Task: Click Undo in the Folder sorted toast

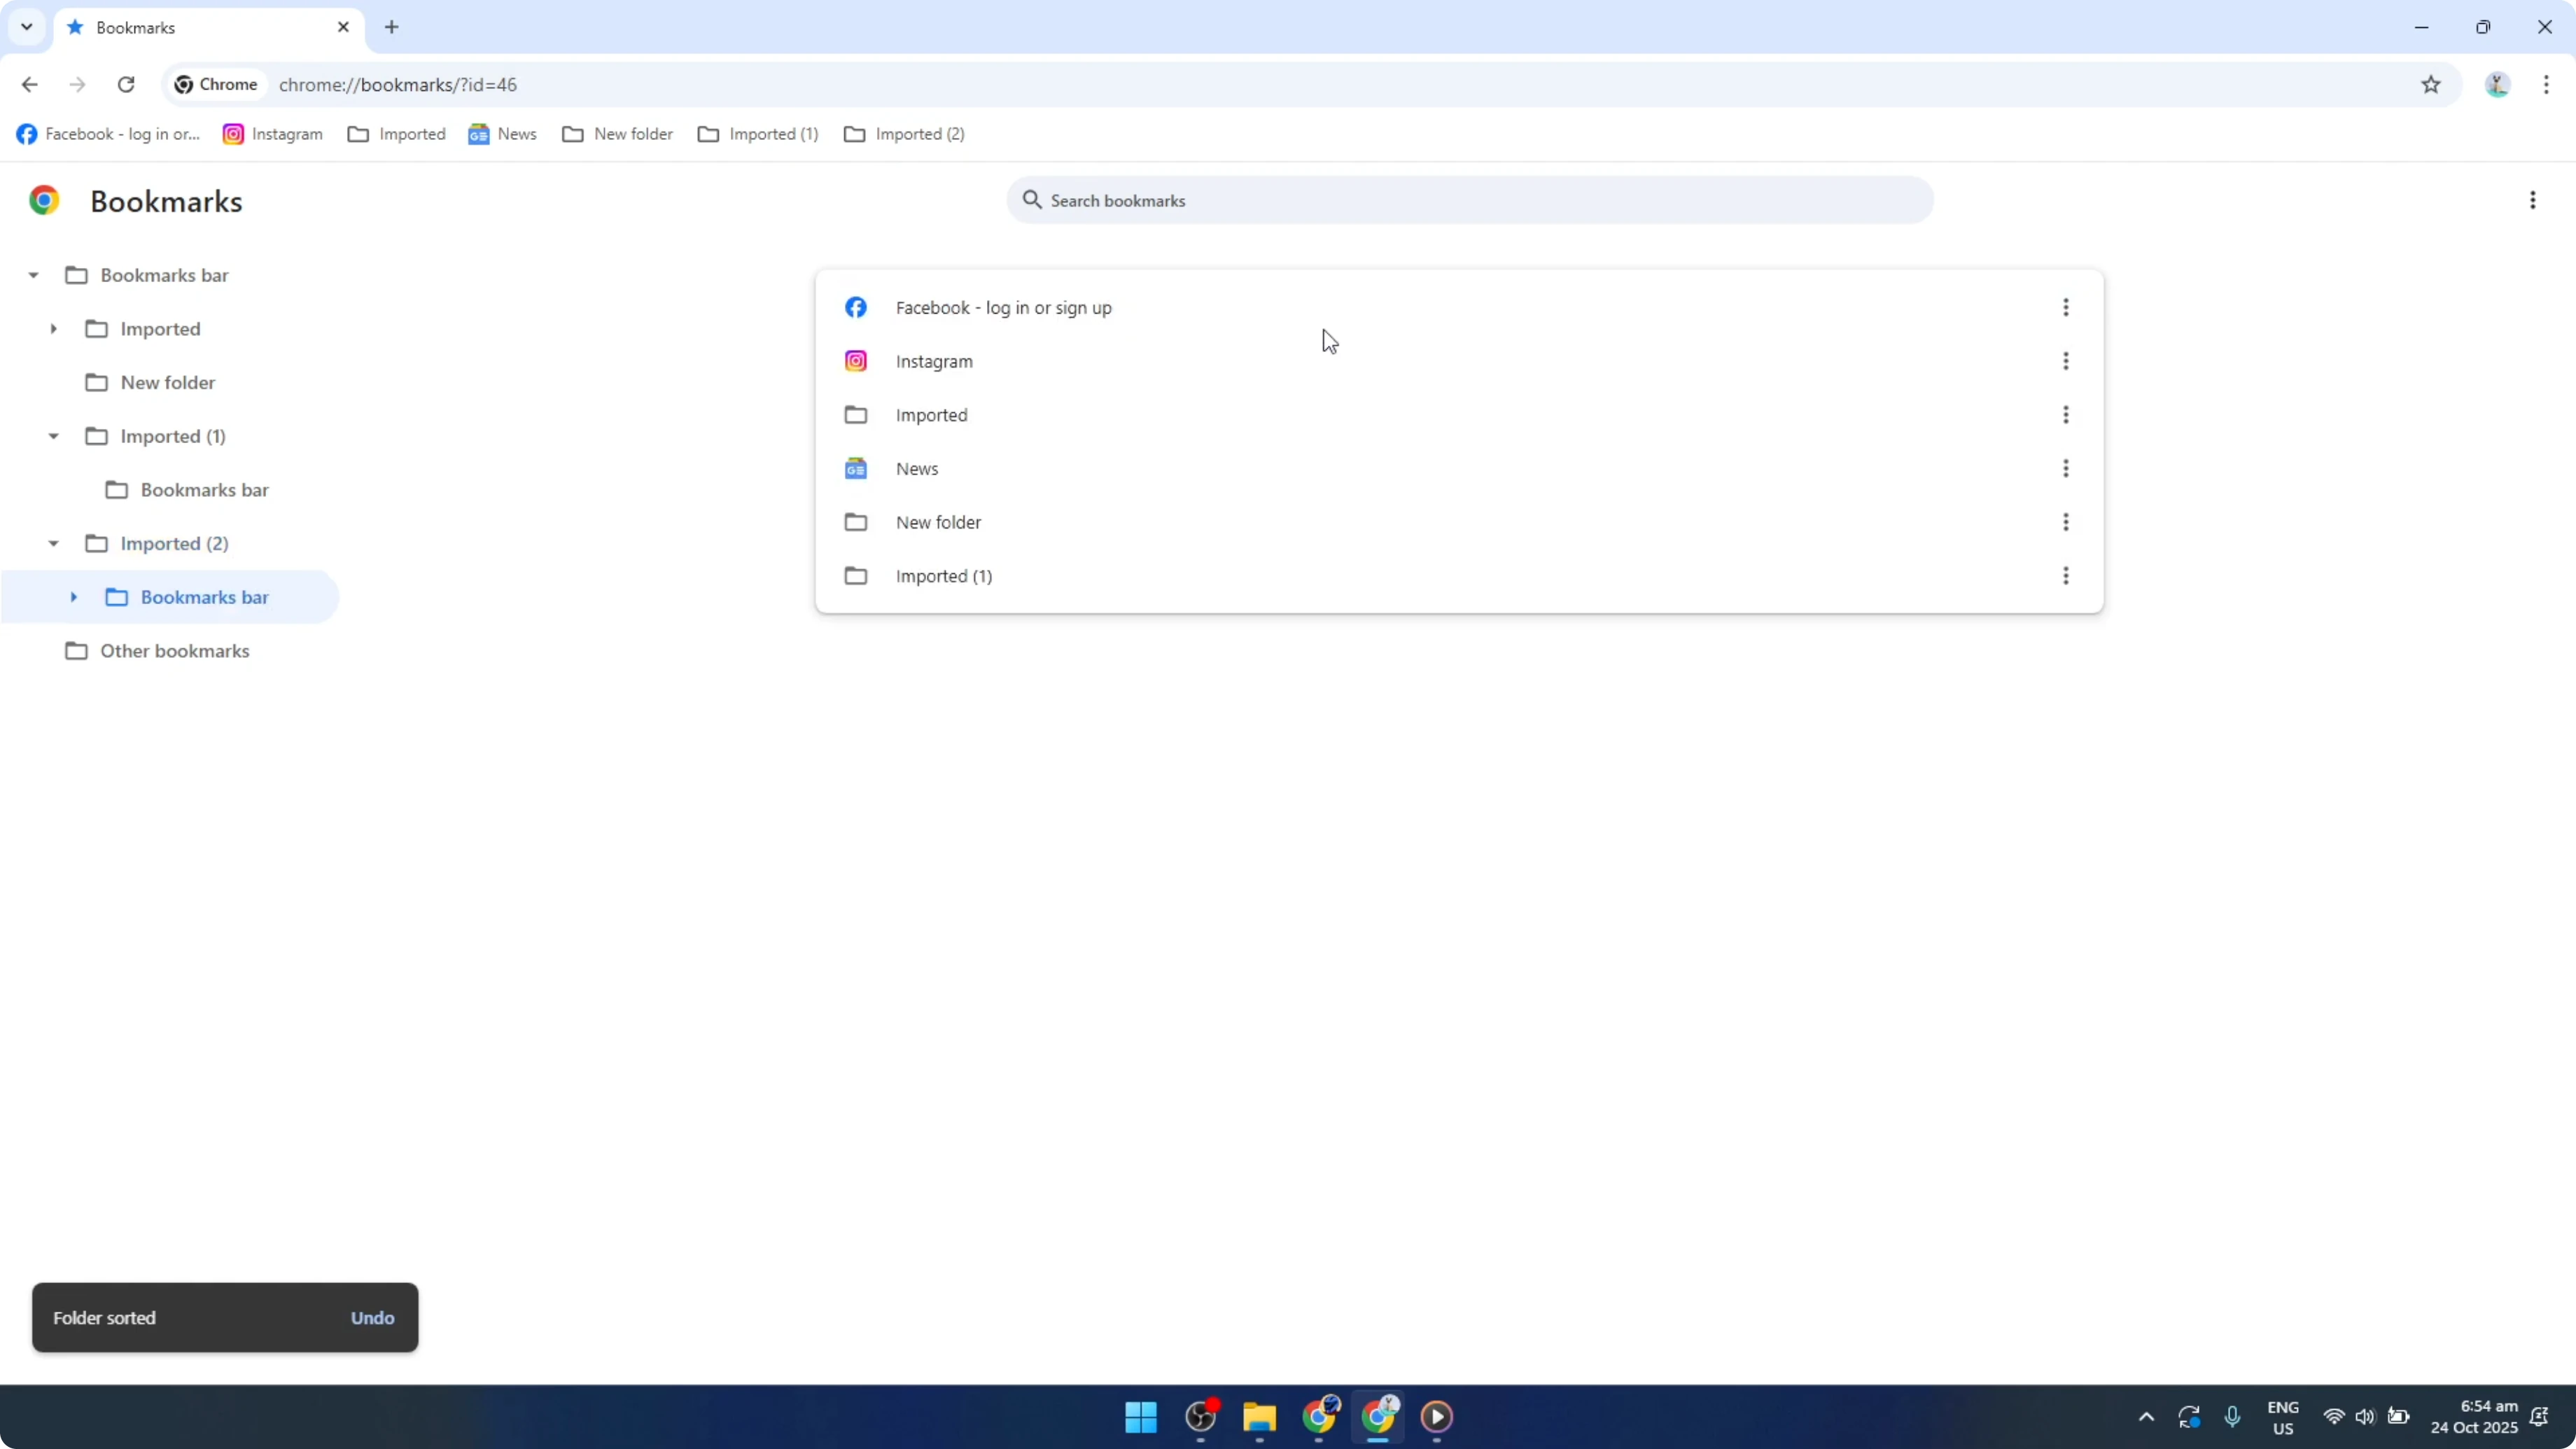Action: (x=372, y=1317)
